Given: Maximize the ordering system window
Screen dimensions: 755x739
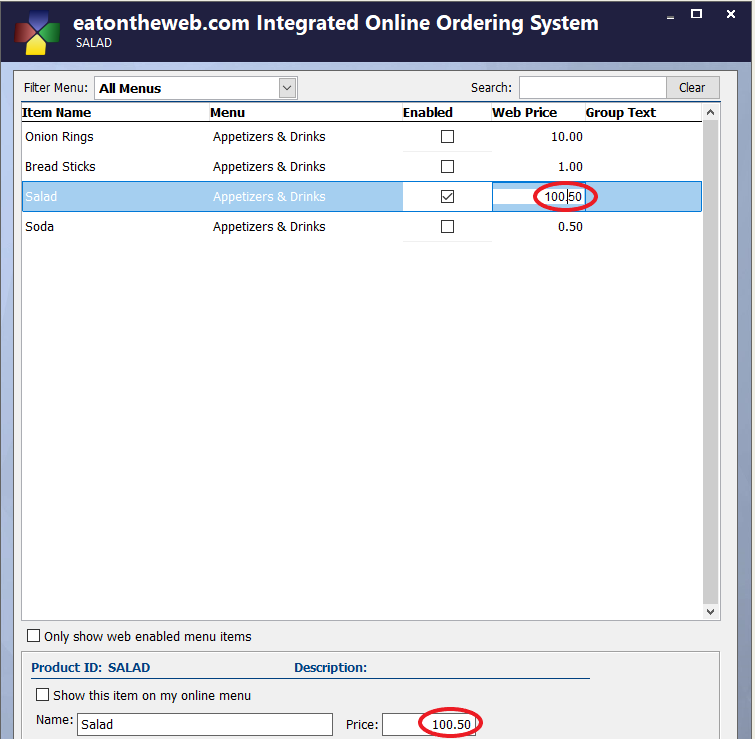Looking at the screenshot, I should 696,14.
